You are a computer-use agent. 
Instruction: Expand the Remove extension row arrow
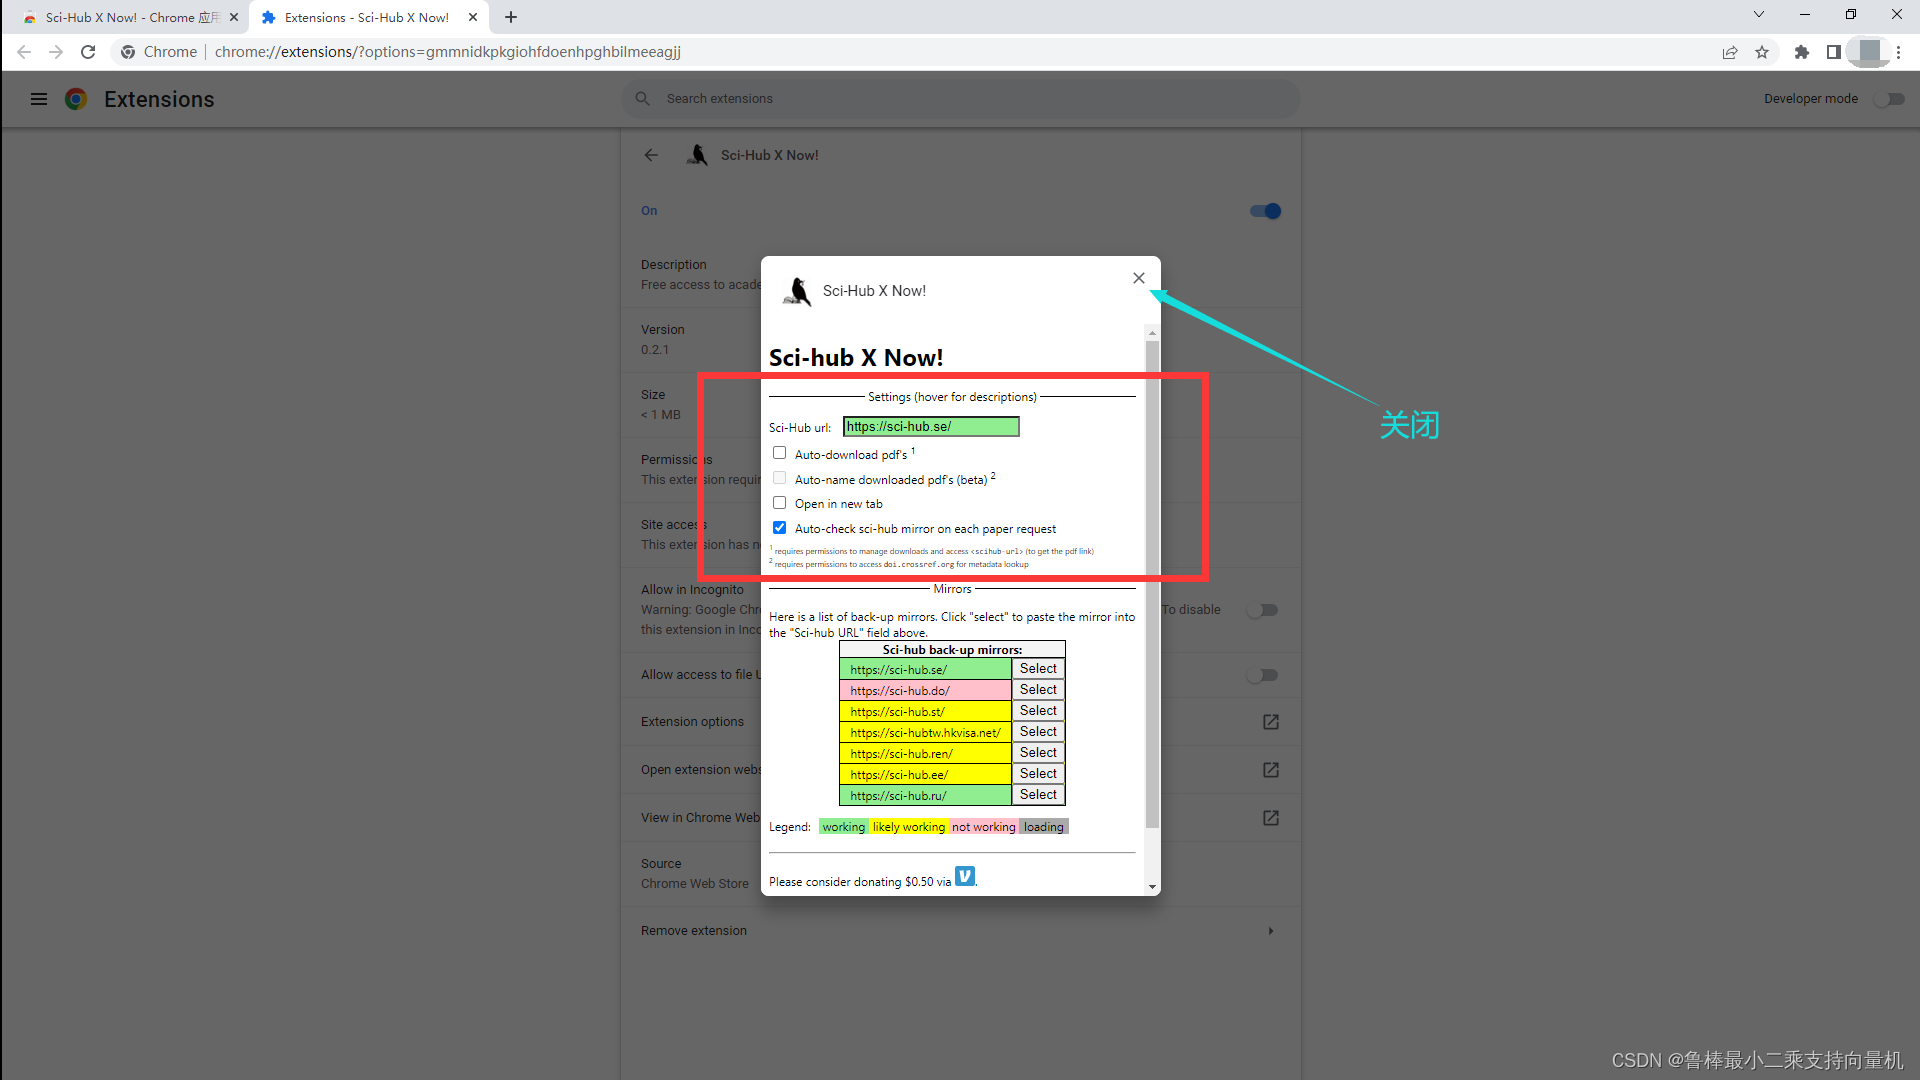[x=1271, y=931]
